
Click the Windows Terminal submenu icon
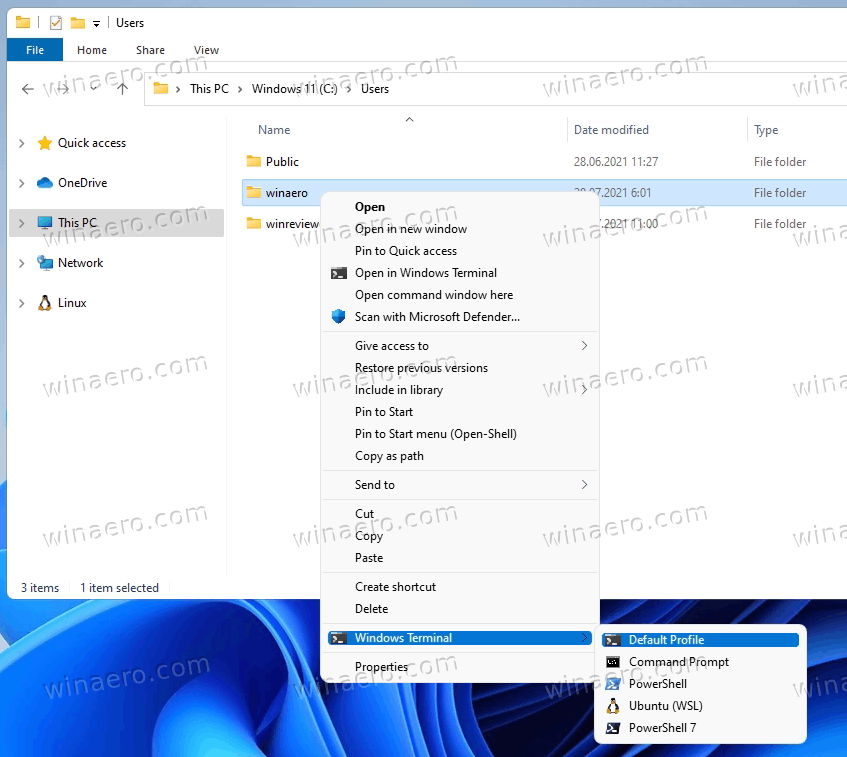[339, 638]
